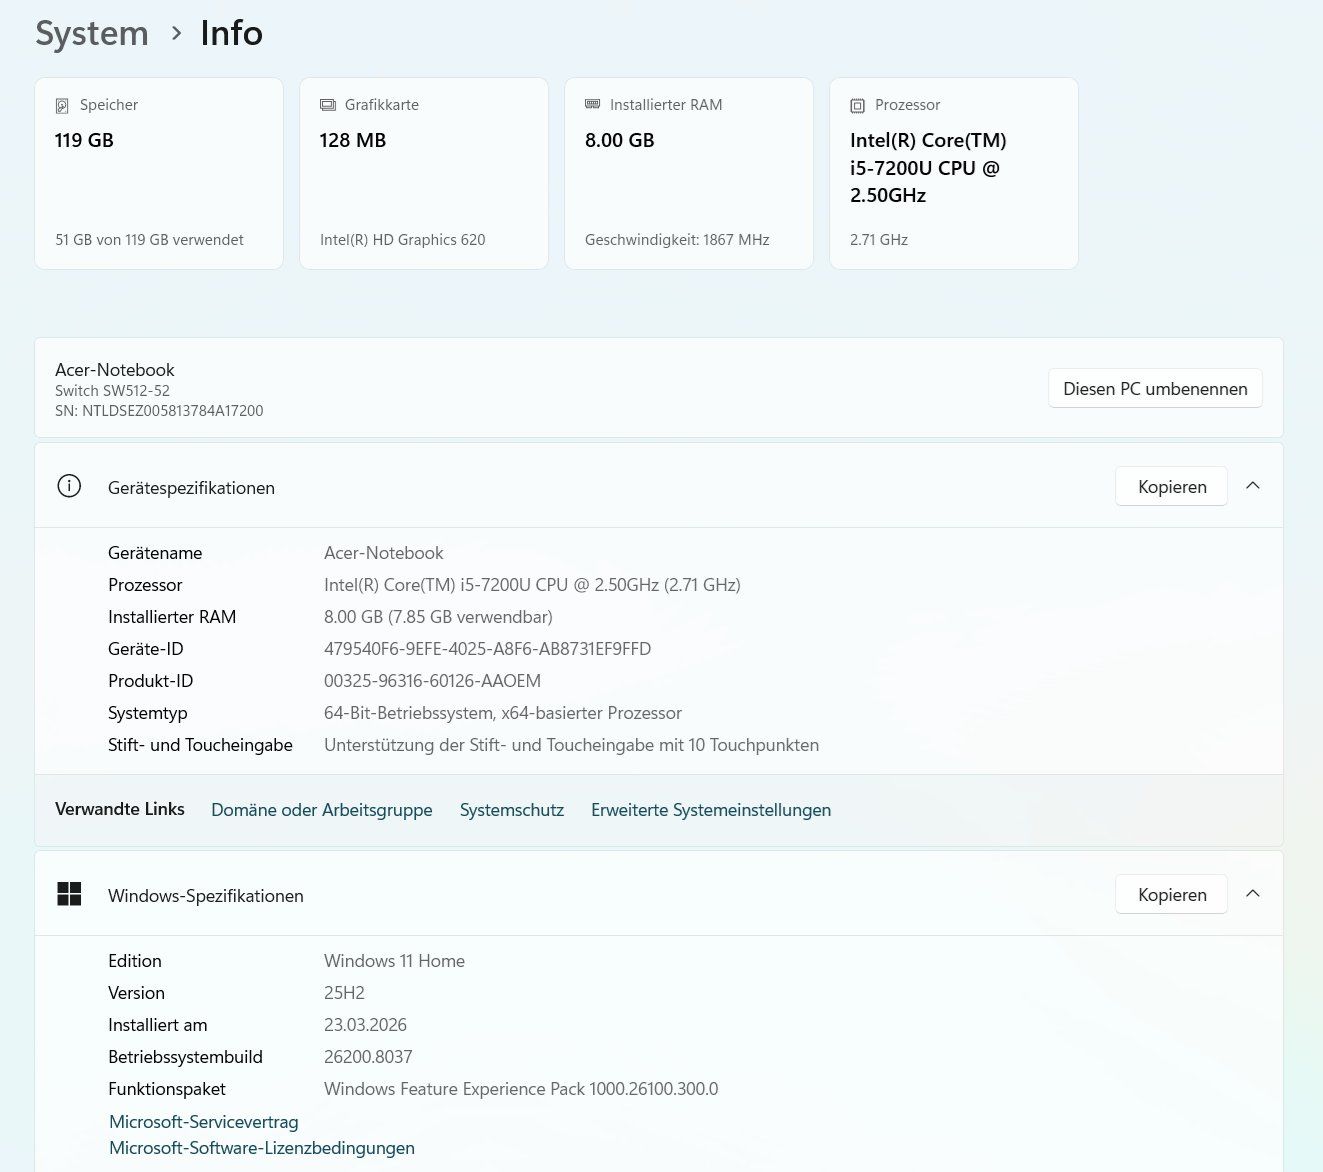The image size is (1323, 1172).
Task: Click the Gerätespezifikationen section title
Action: 191,488
